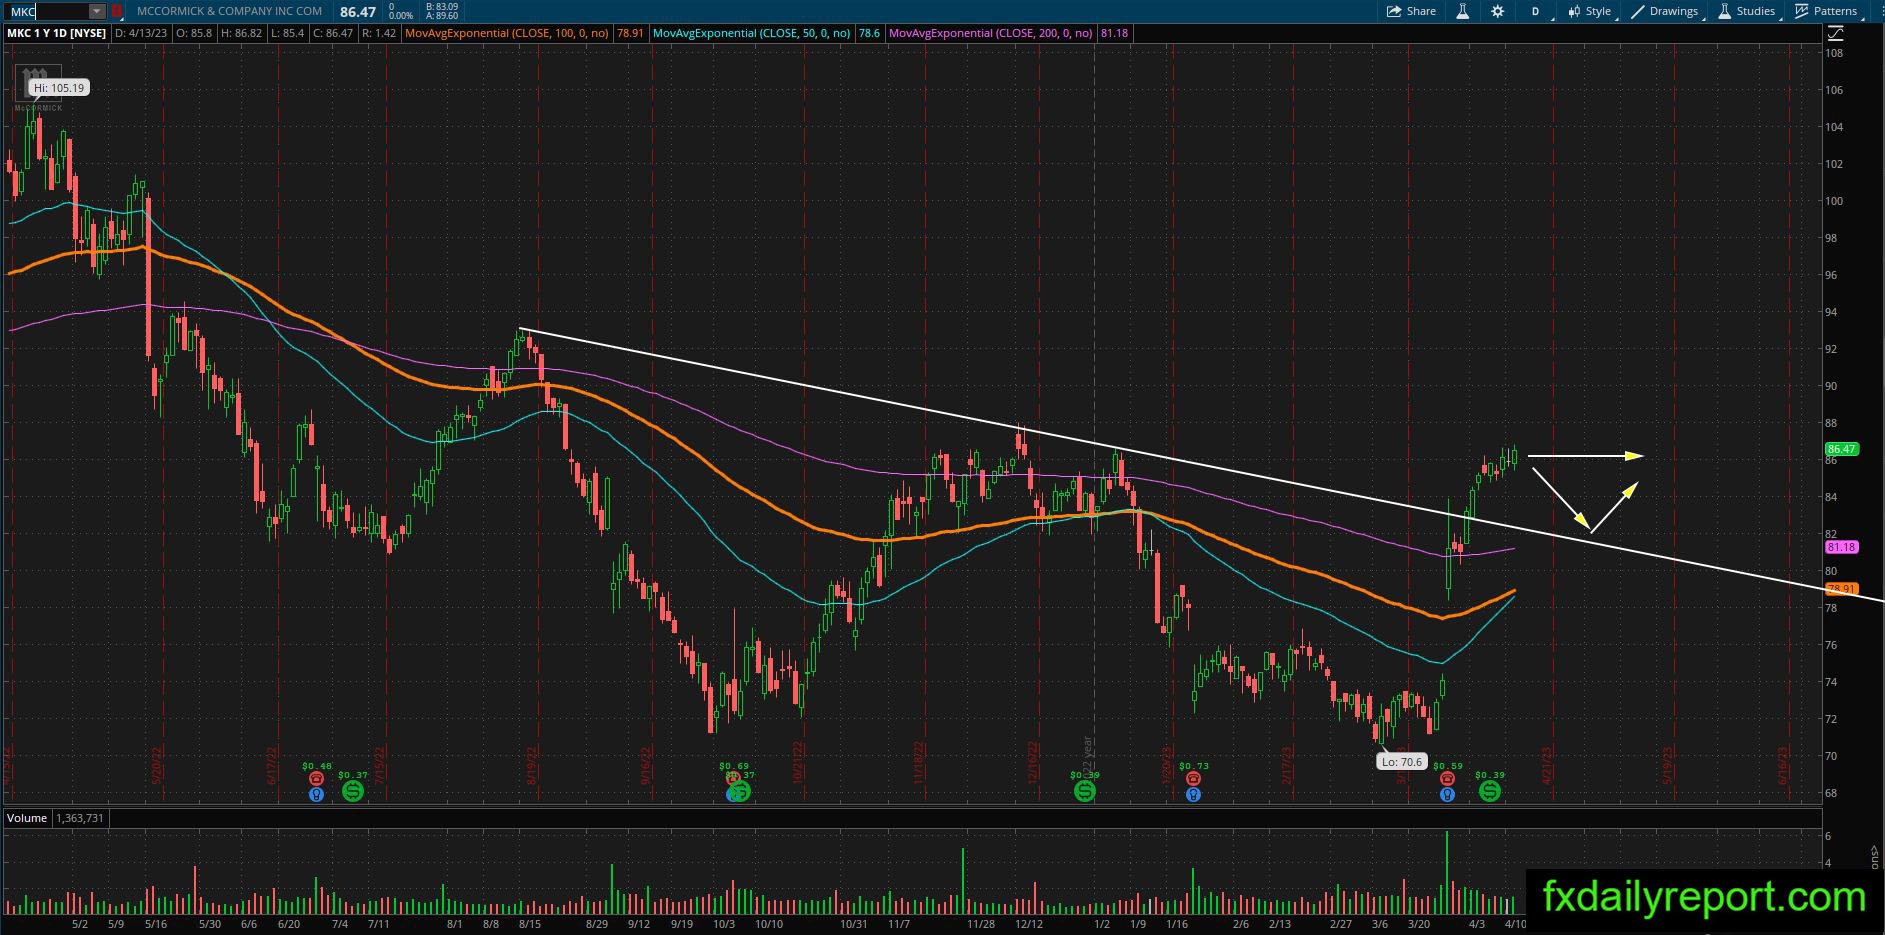
Task: Change the D aggregation period
Action: (1535, 11)
